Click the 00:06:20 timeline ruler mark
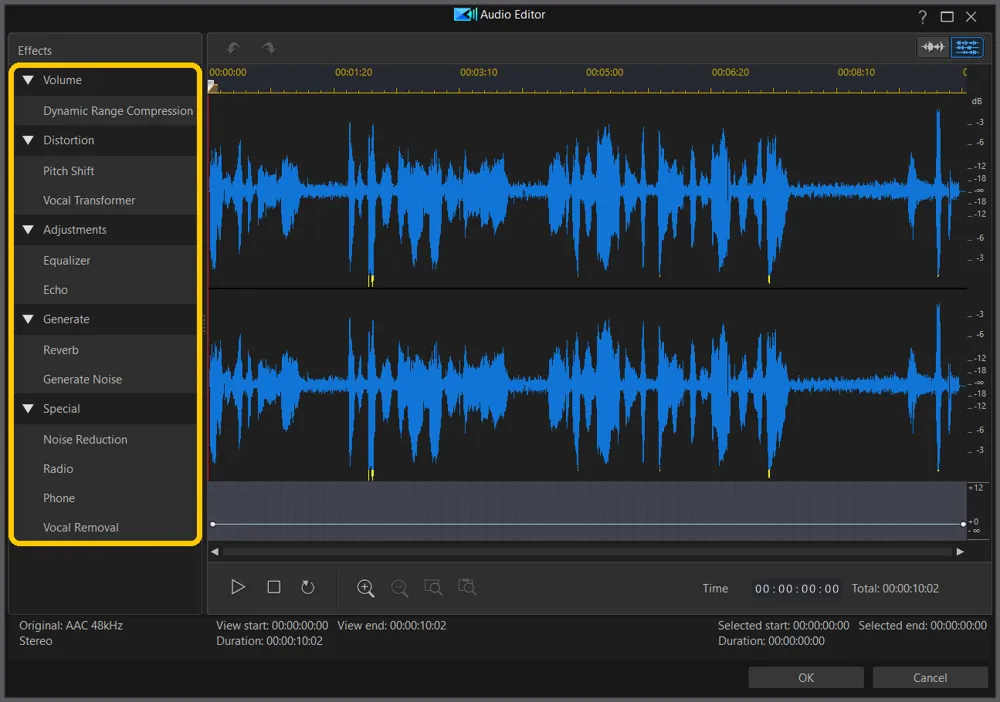1000x702 pixels. 730,72
